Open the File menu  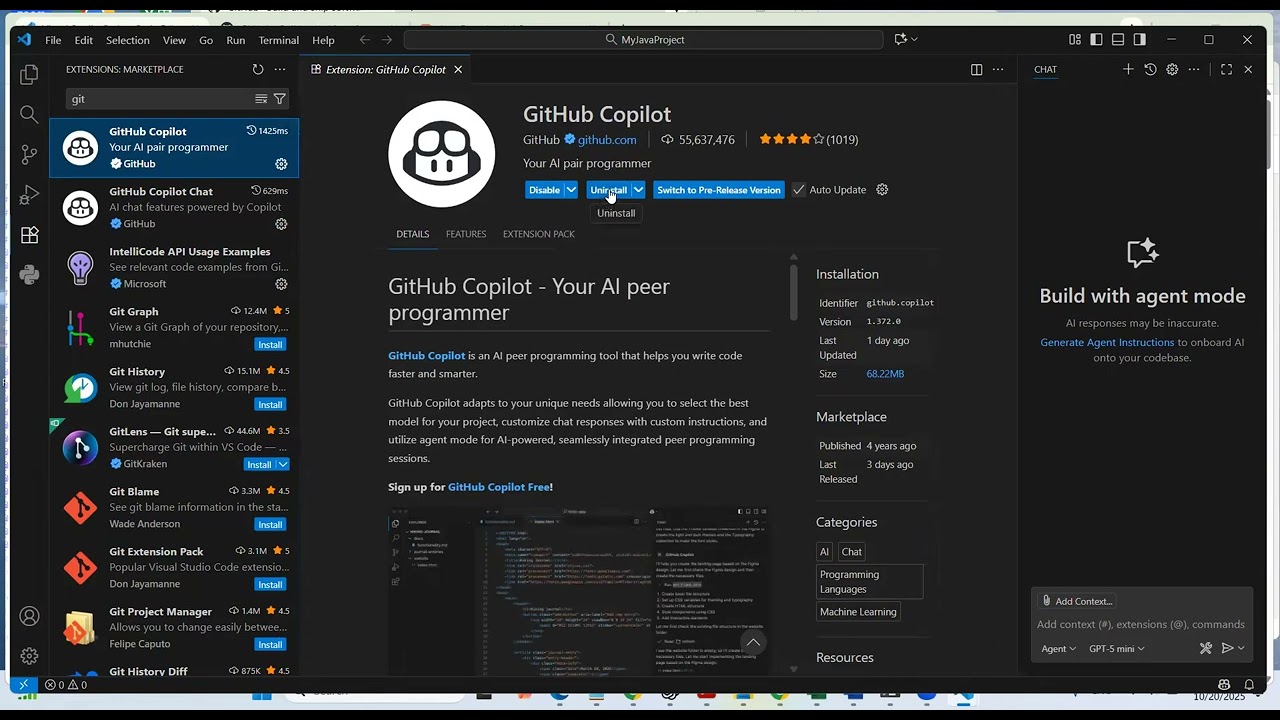pyautogui.click(x=53, y=40)
